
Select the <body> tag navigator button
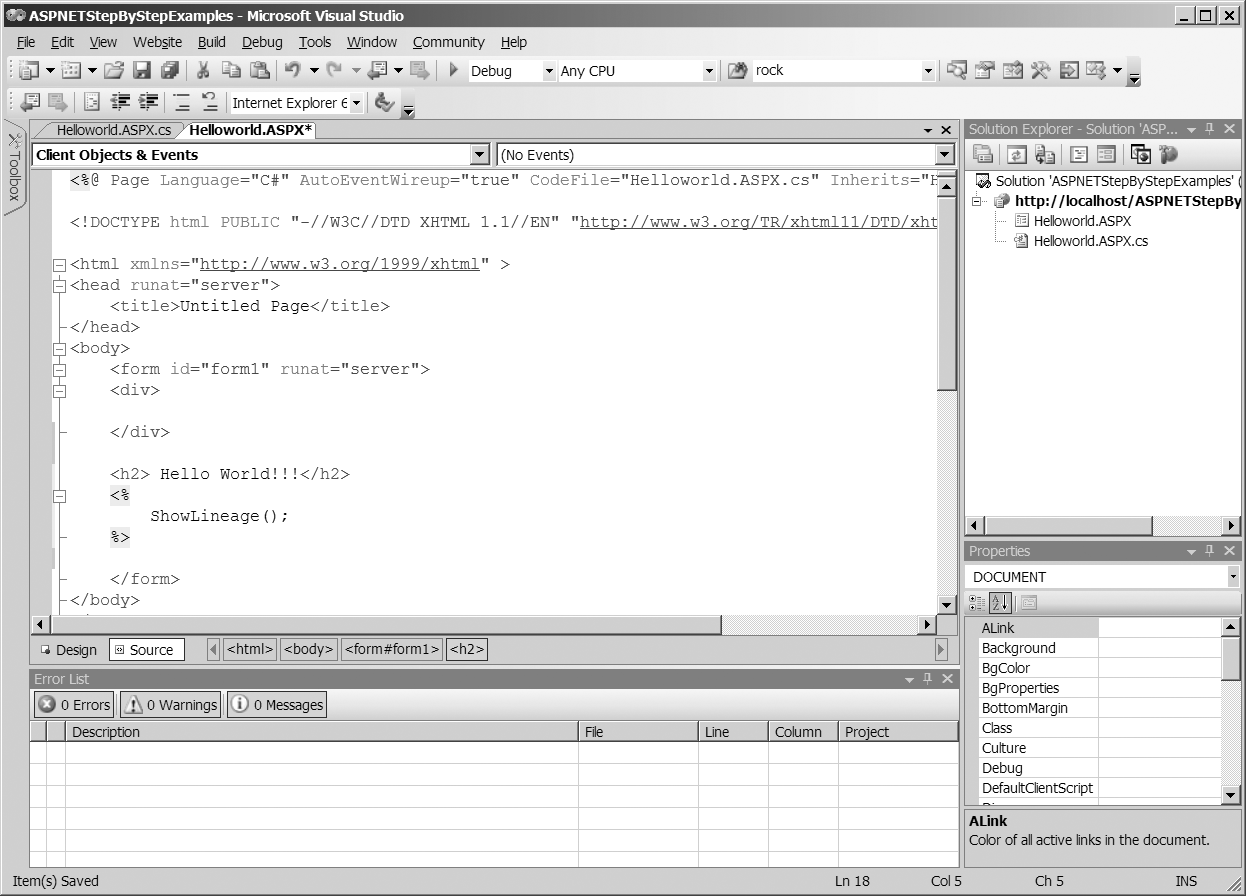coord(308,650)
